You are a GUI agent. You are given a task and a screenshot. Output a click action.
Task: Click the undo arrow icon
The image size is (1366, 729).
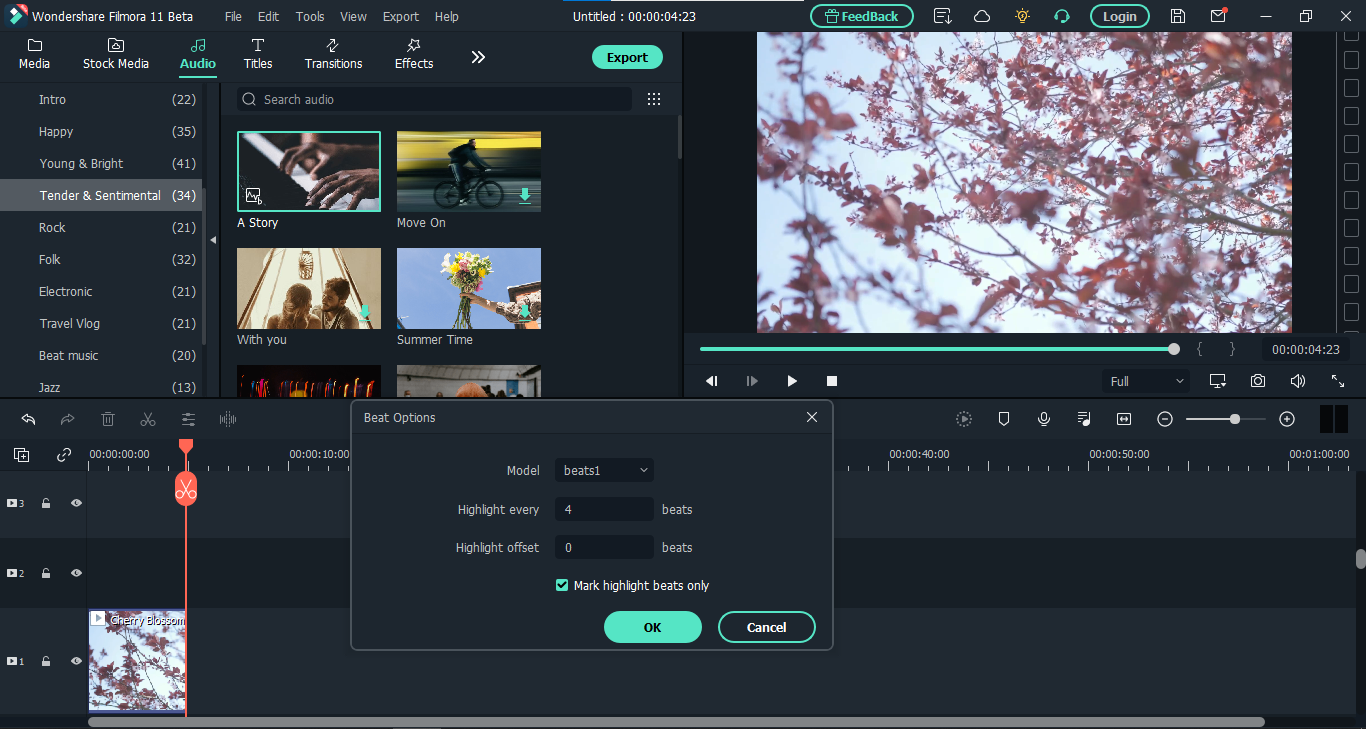28,420
